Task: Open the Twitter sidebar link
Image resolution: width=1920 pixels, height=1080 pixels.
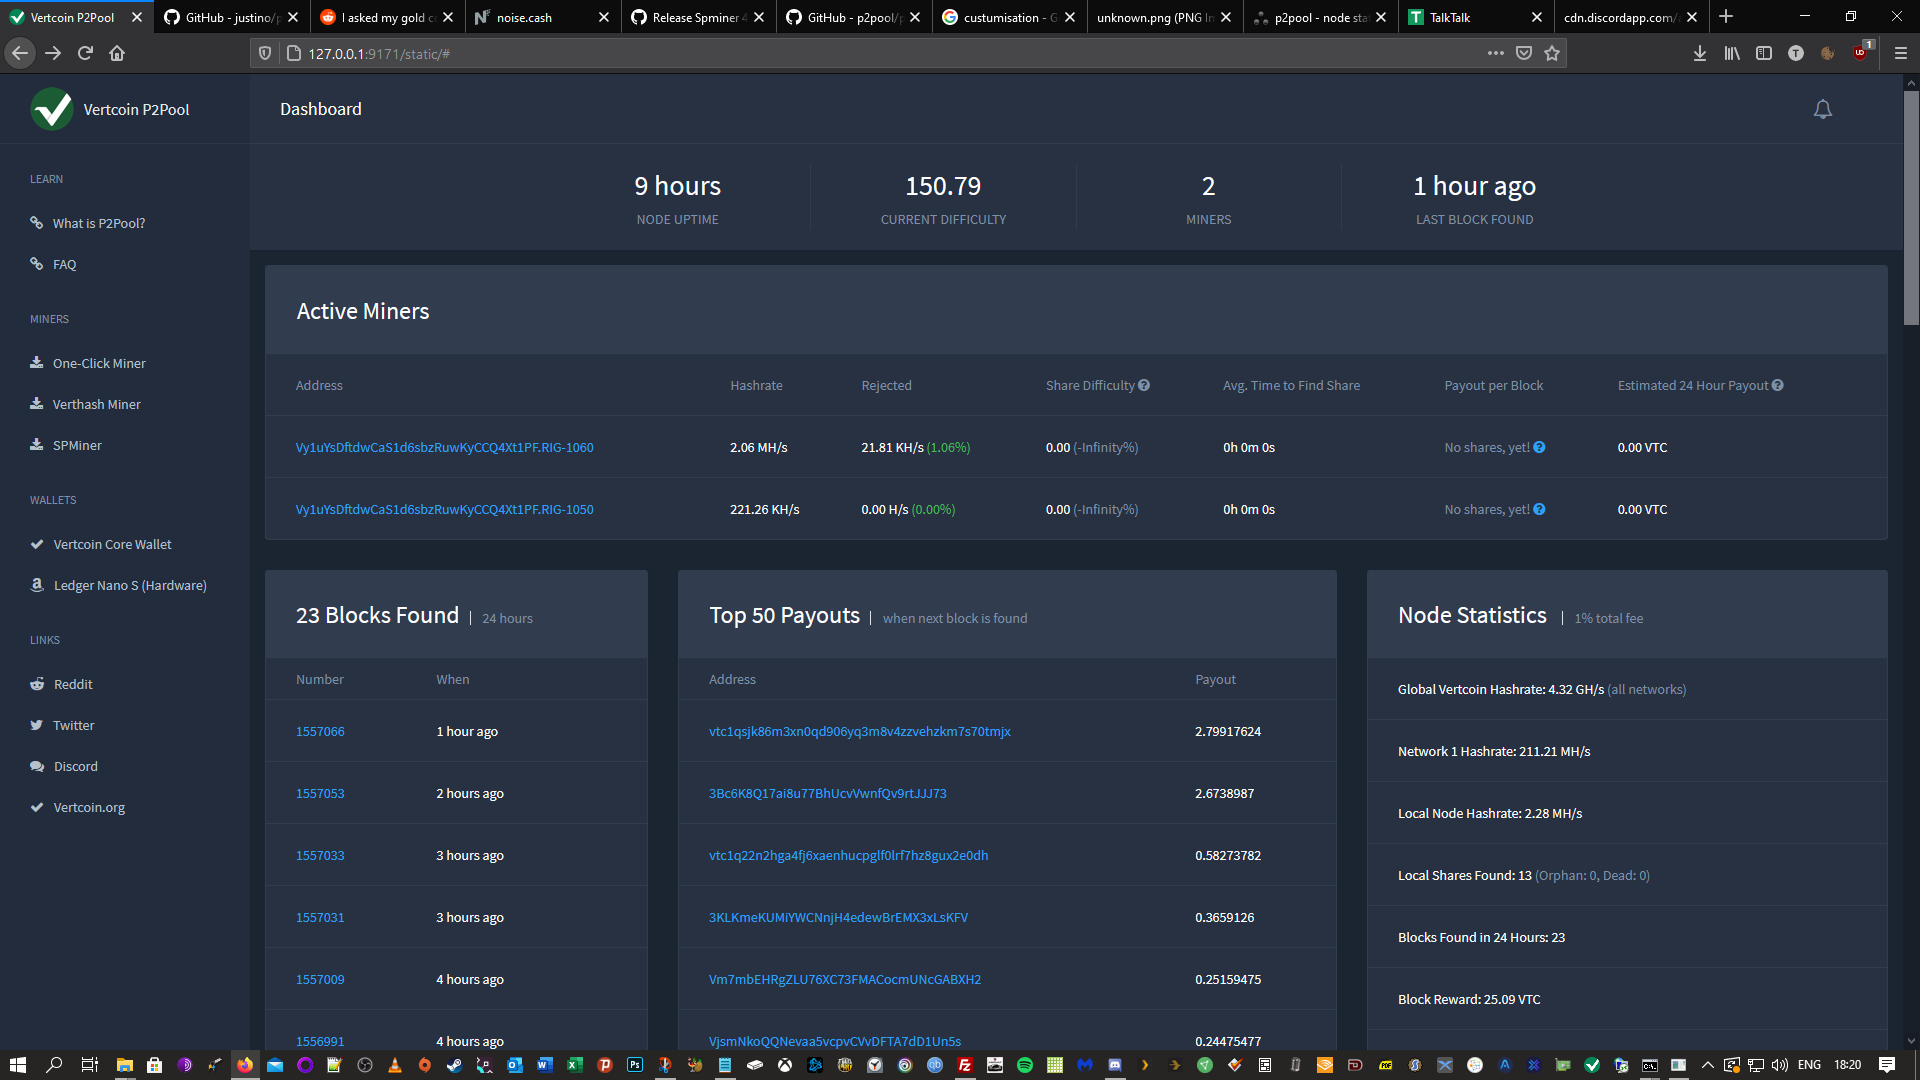Action: click(x=73, y=725)
